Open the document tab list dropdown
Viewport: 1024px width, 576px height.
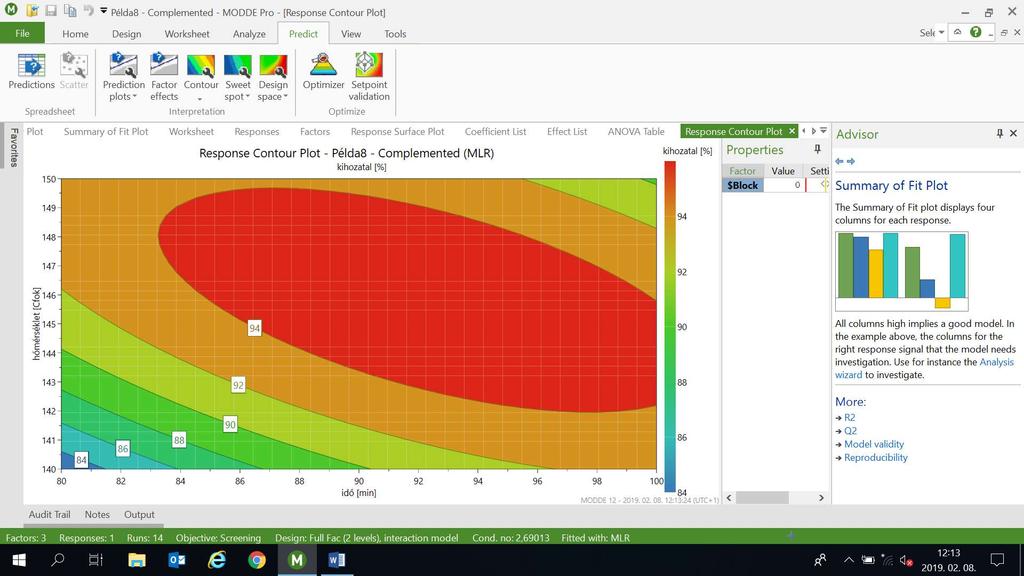(824, 131)
